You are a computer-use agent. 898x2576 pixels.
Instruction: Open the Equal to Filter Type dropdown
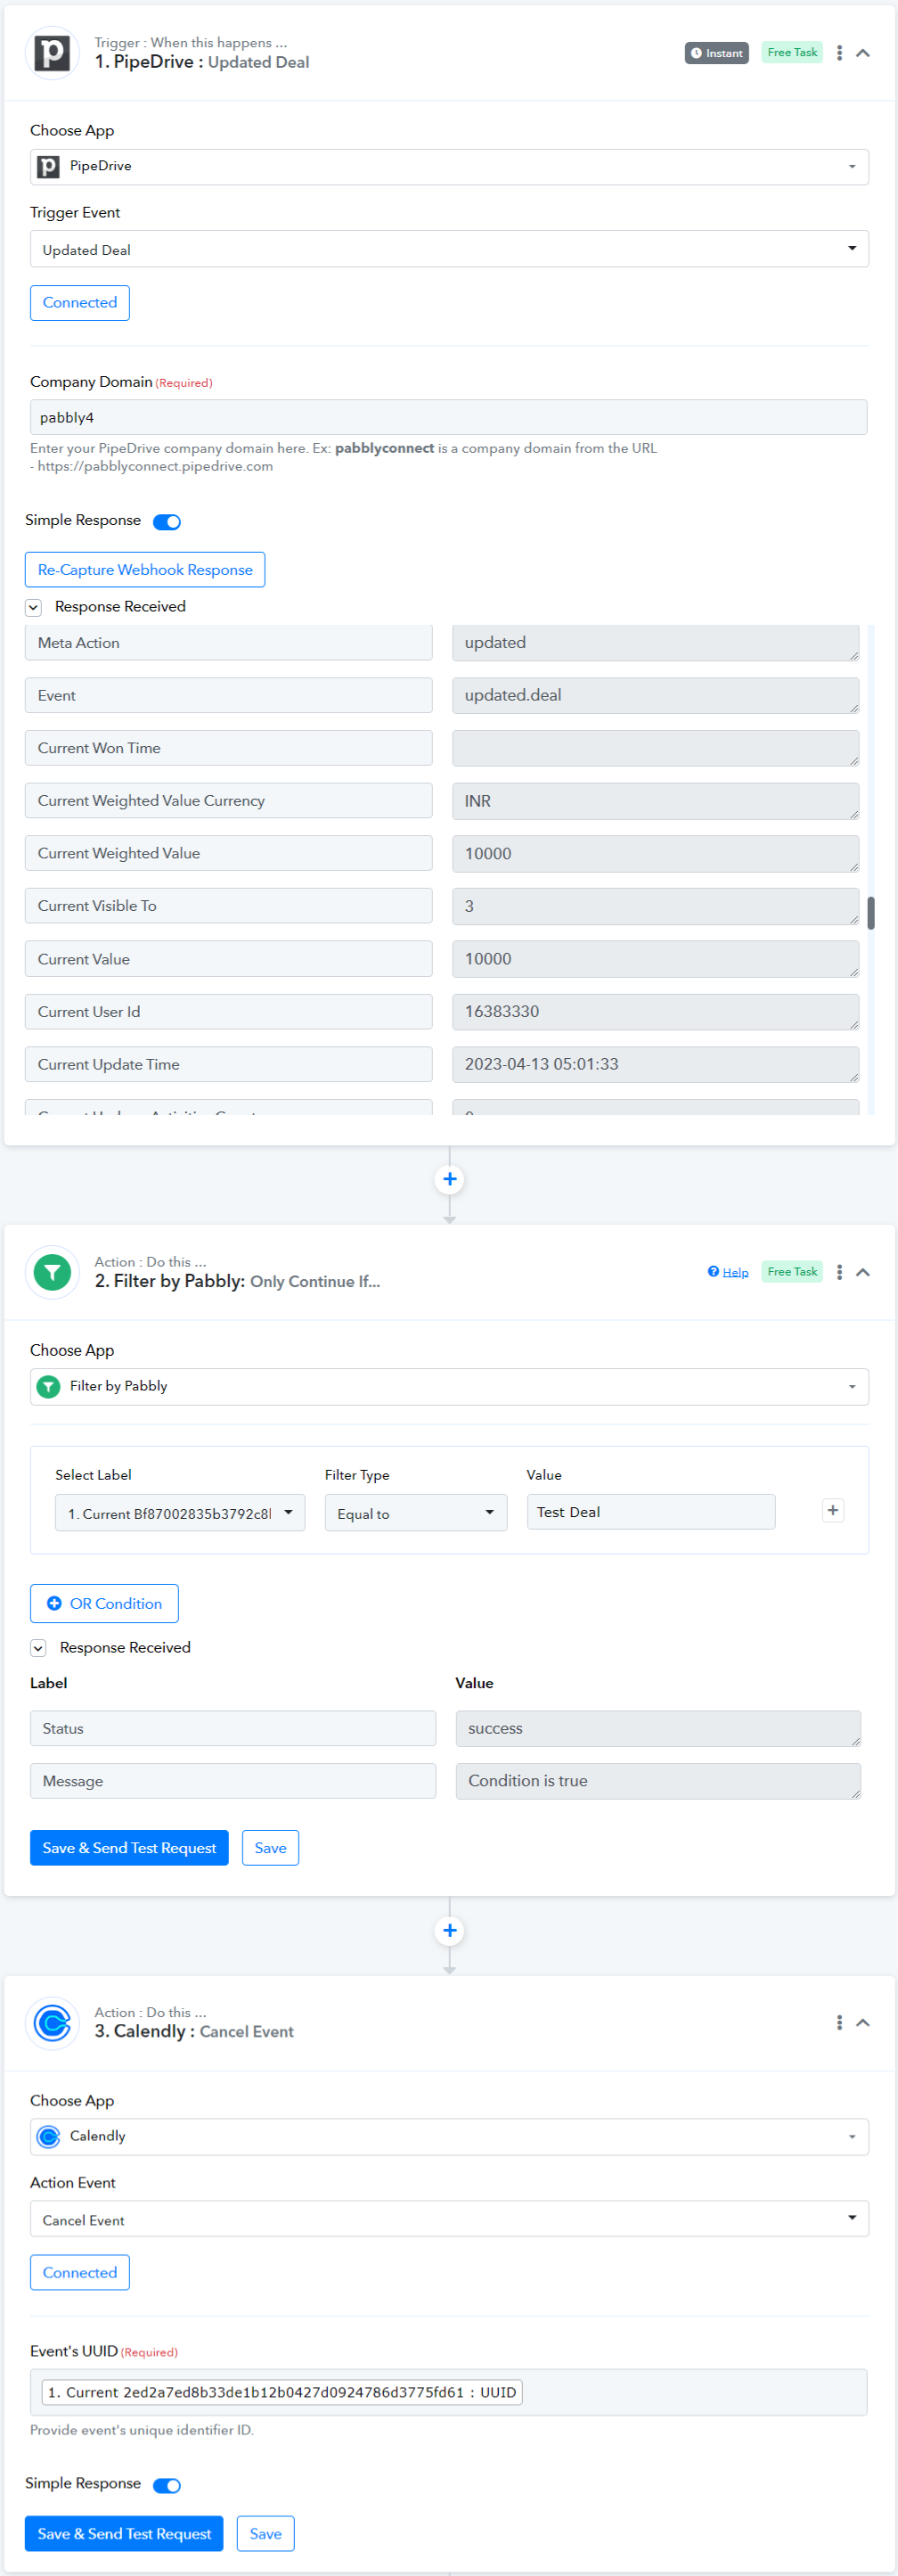coord(416,1513)
